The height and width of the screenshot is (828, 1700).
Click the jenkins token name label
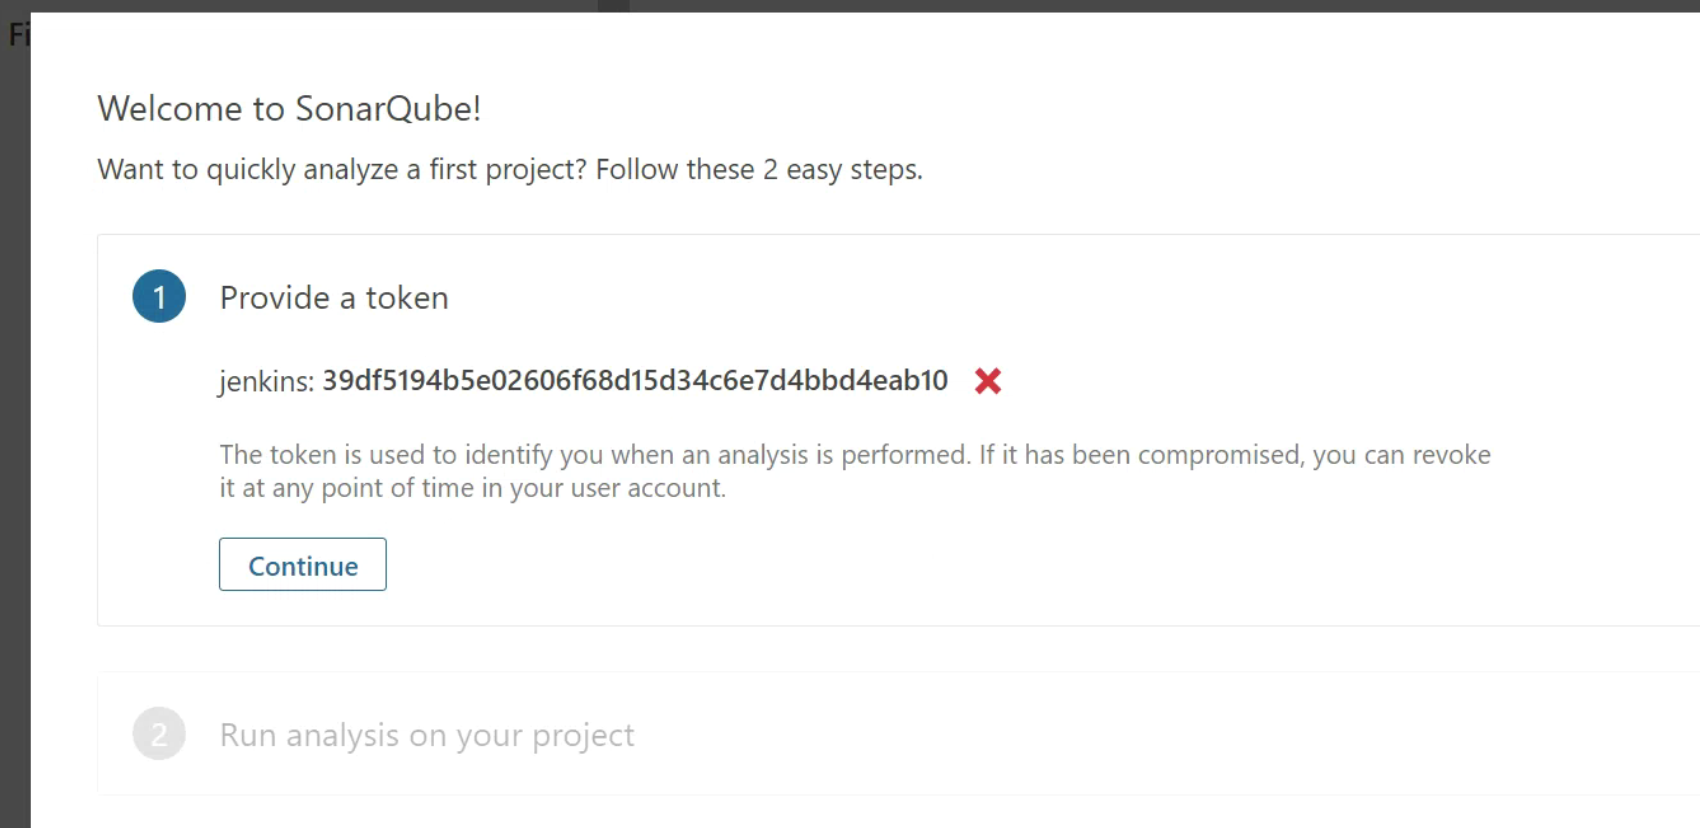[266, 382]
